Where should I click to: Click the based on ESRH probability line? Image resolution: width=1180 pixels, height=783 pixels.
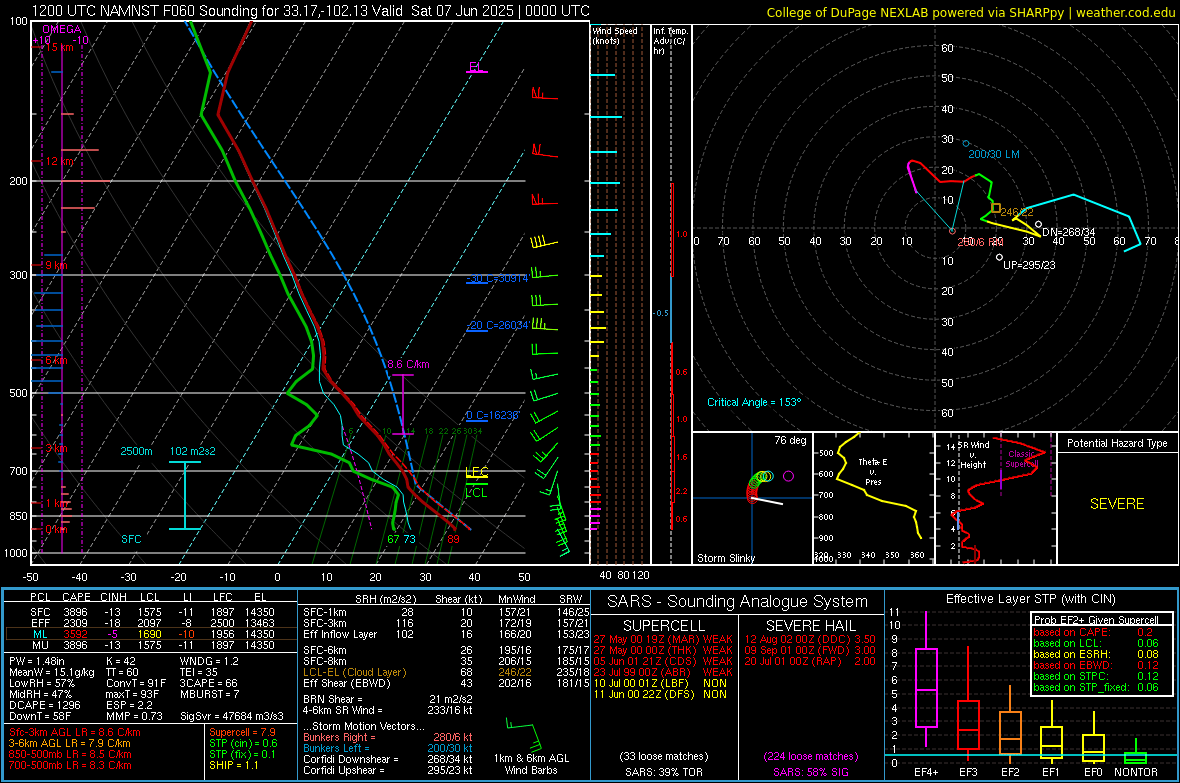click(x=1096, y=654)
